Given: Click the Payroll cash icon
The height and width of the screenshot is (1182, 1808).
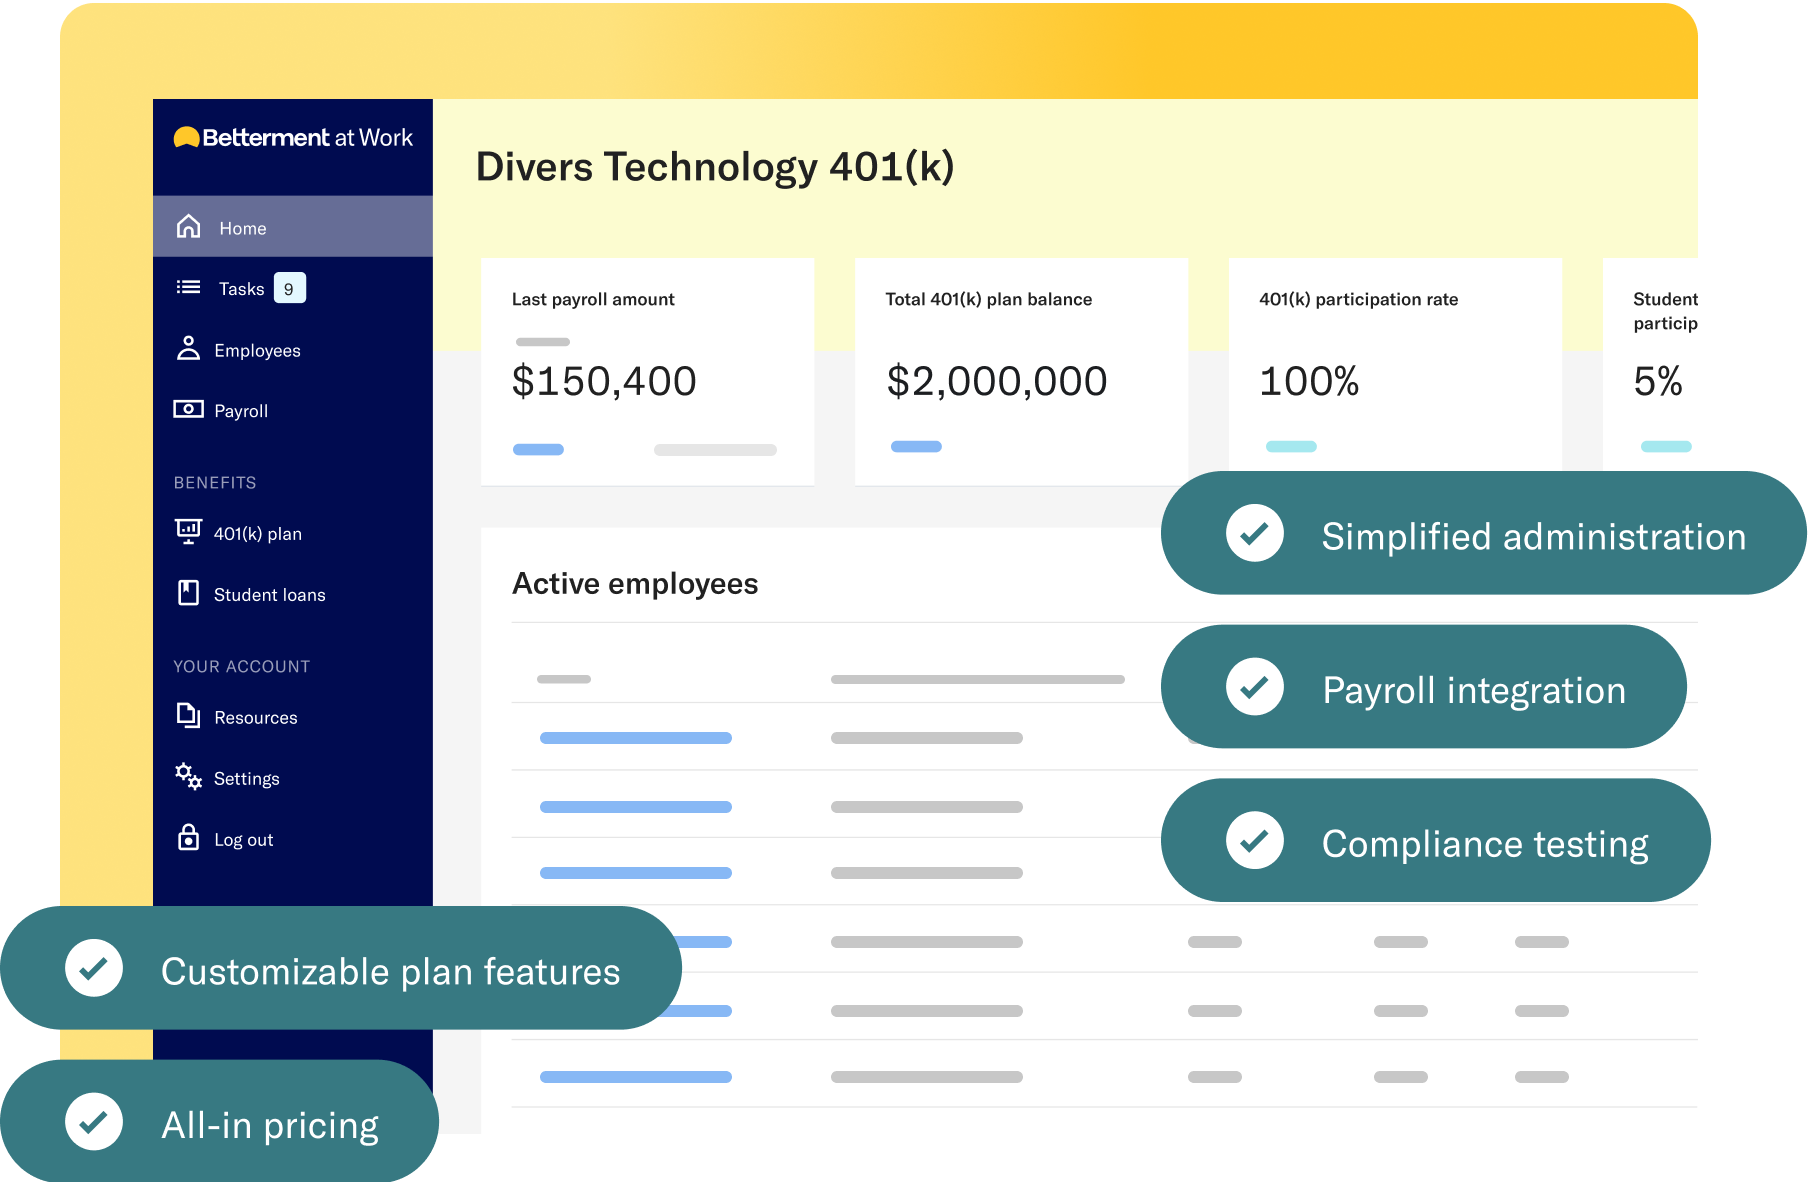Looking at the screenshot, I should tap(188, 409).
